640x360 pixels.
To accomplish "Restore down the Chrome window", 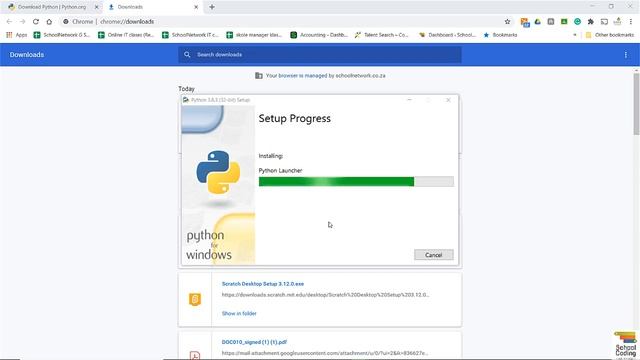I will (611, 6).
